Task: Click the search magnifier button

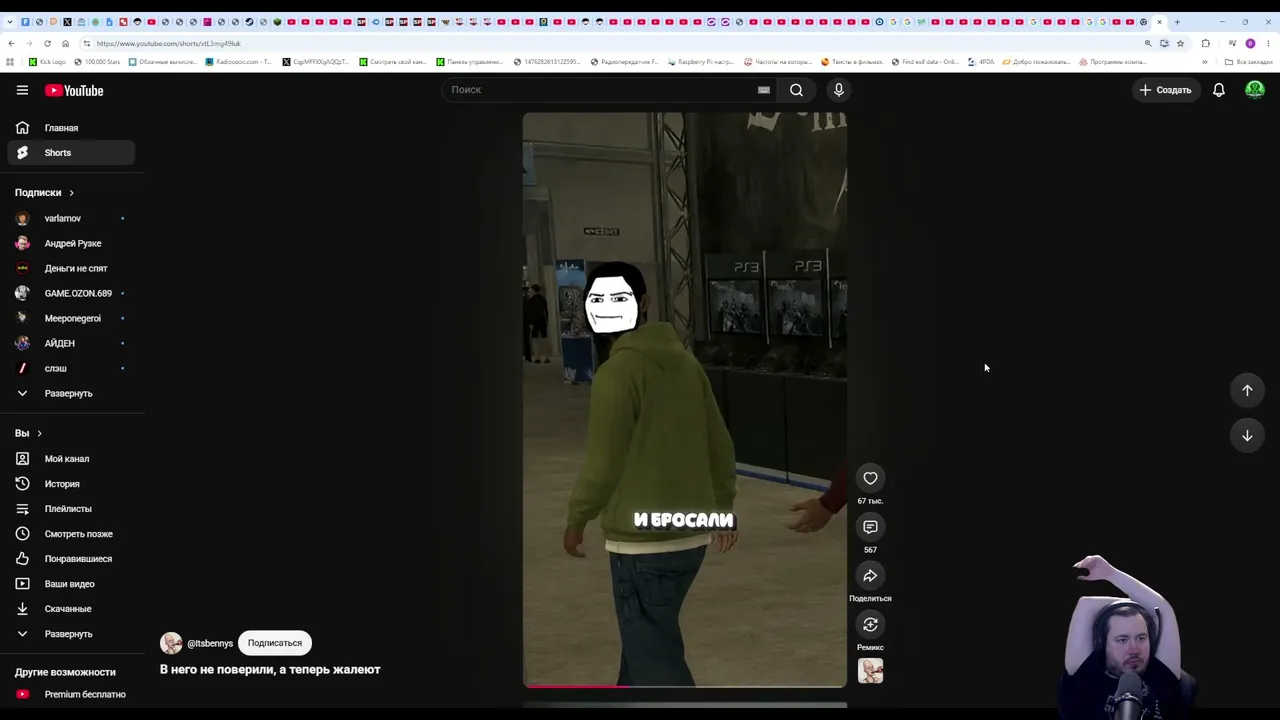Action: (796, 90)
